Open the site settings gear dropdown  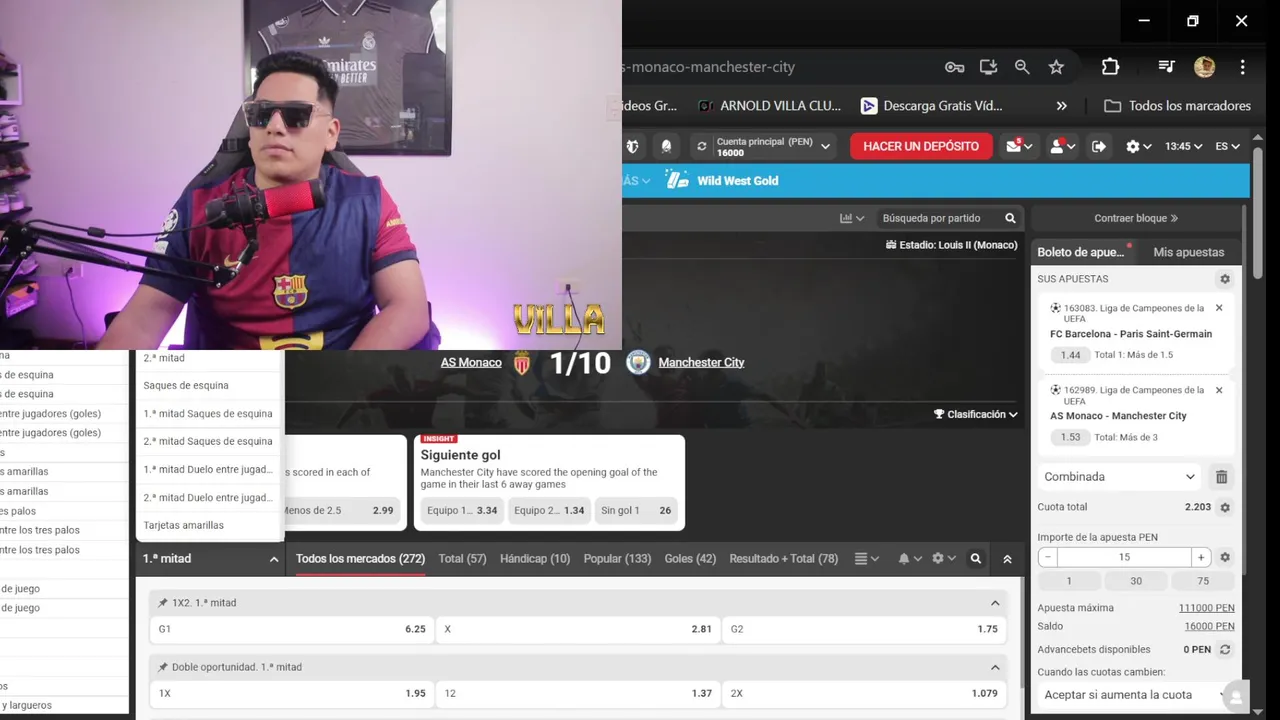[1138, 146]
